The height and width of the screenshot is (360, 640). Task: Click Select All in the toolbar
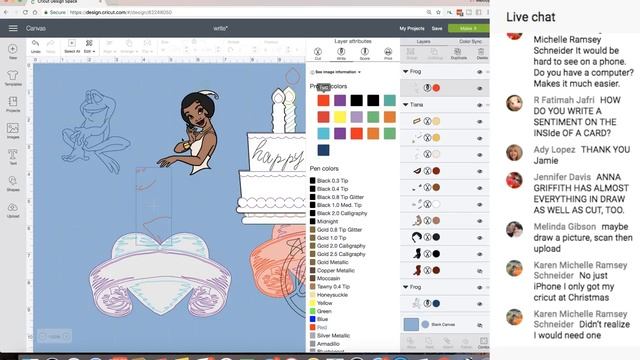coord(72,46)
